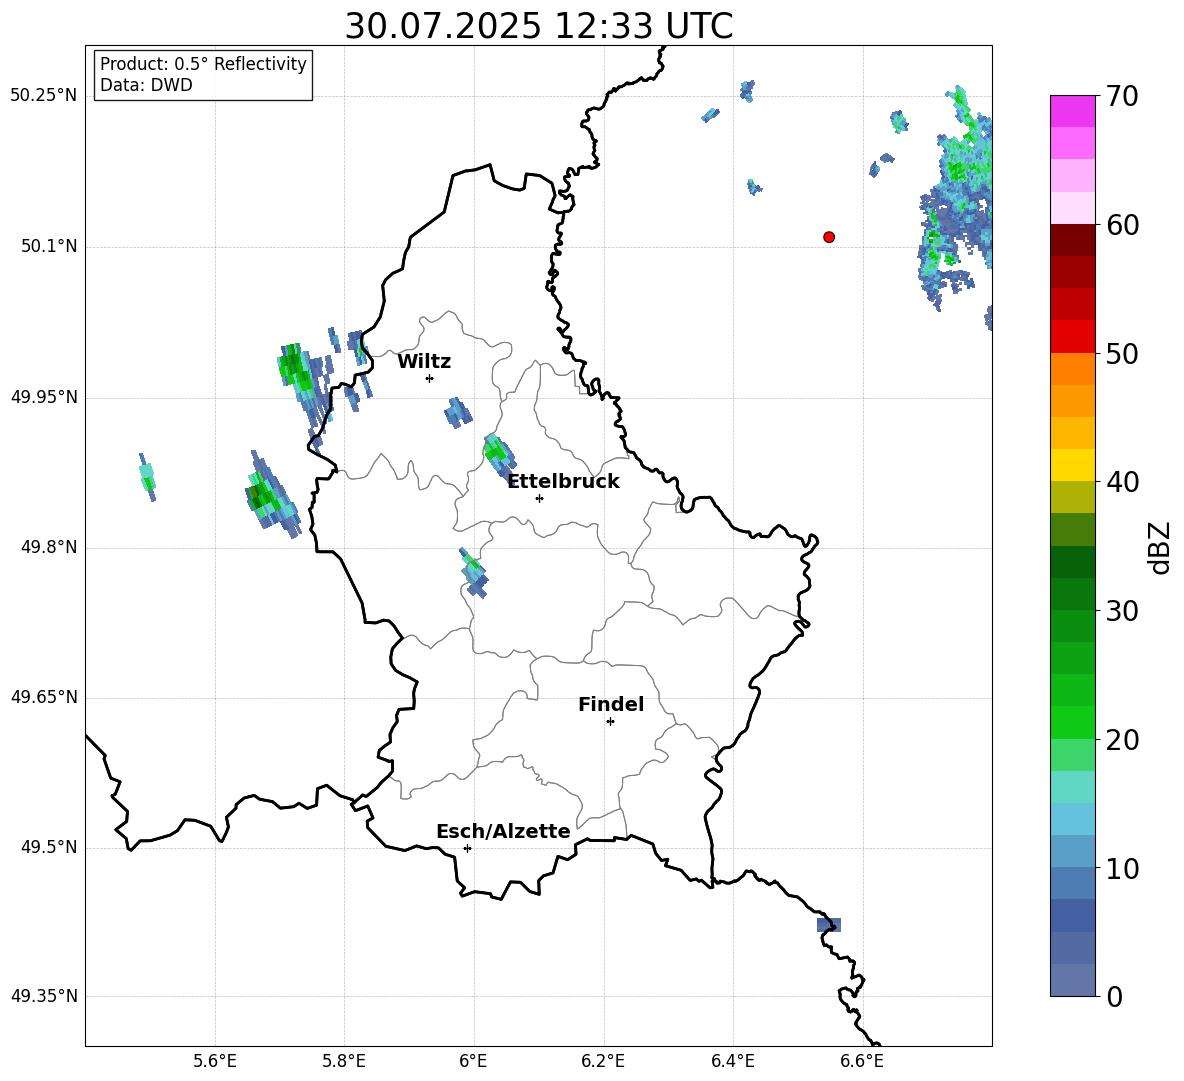This screenshot has width=1184, height=1081.
Task: Click the radar echo just north of Ettelbruck
Action: tap(499, 456)
